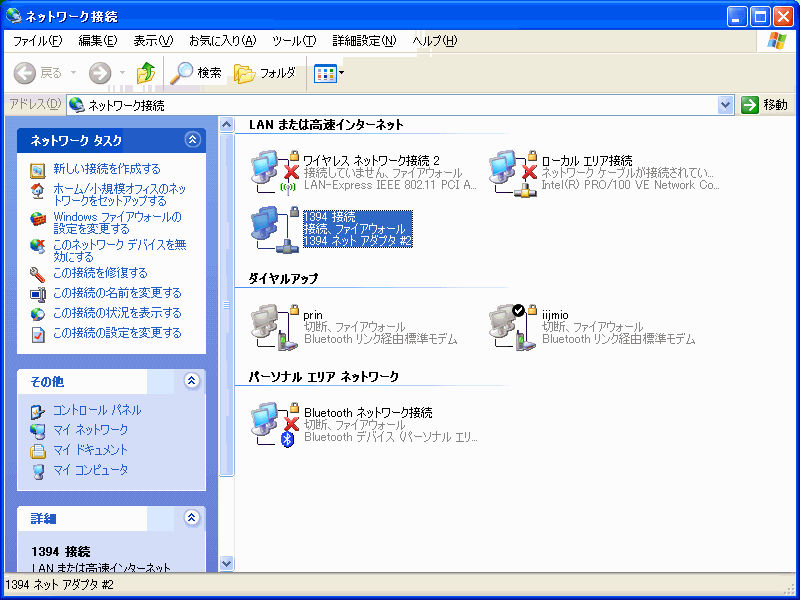Click the マイ コンピュータ link text
The height and width of the screenshot is (600, 800).
(x=90, y=470)
